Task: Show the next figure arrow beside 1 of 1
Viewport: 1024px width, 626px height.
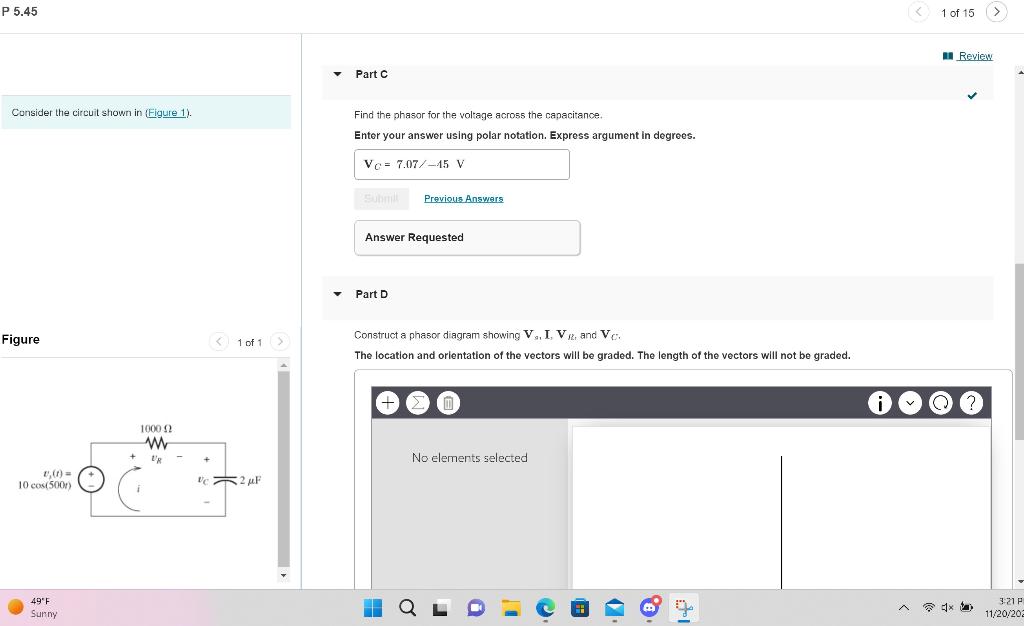Action: [x=280, y=341]
